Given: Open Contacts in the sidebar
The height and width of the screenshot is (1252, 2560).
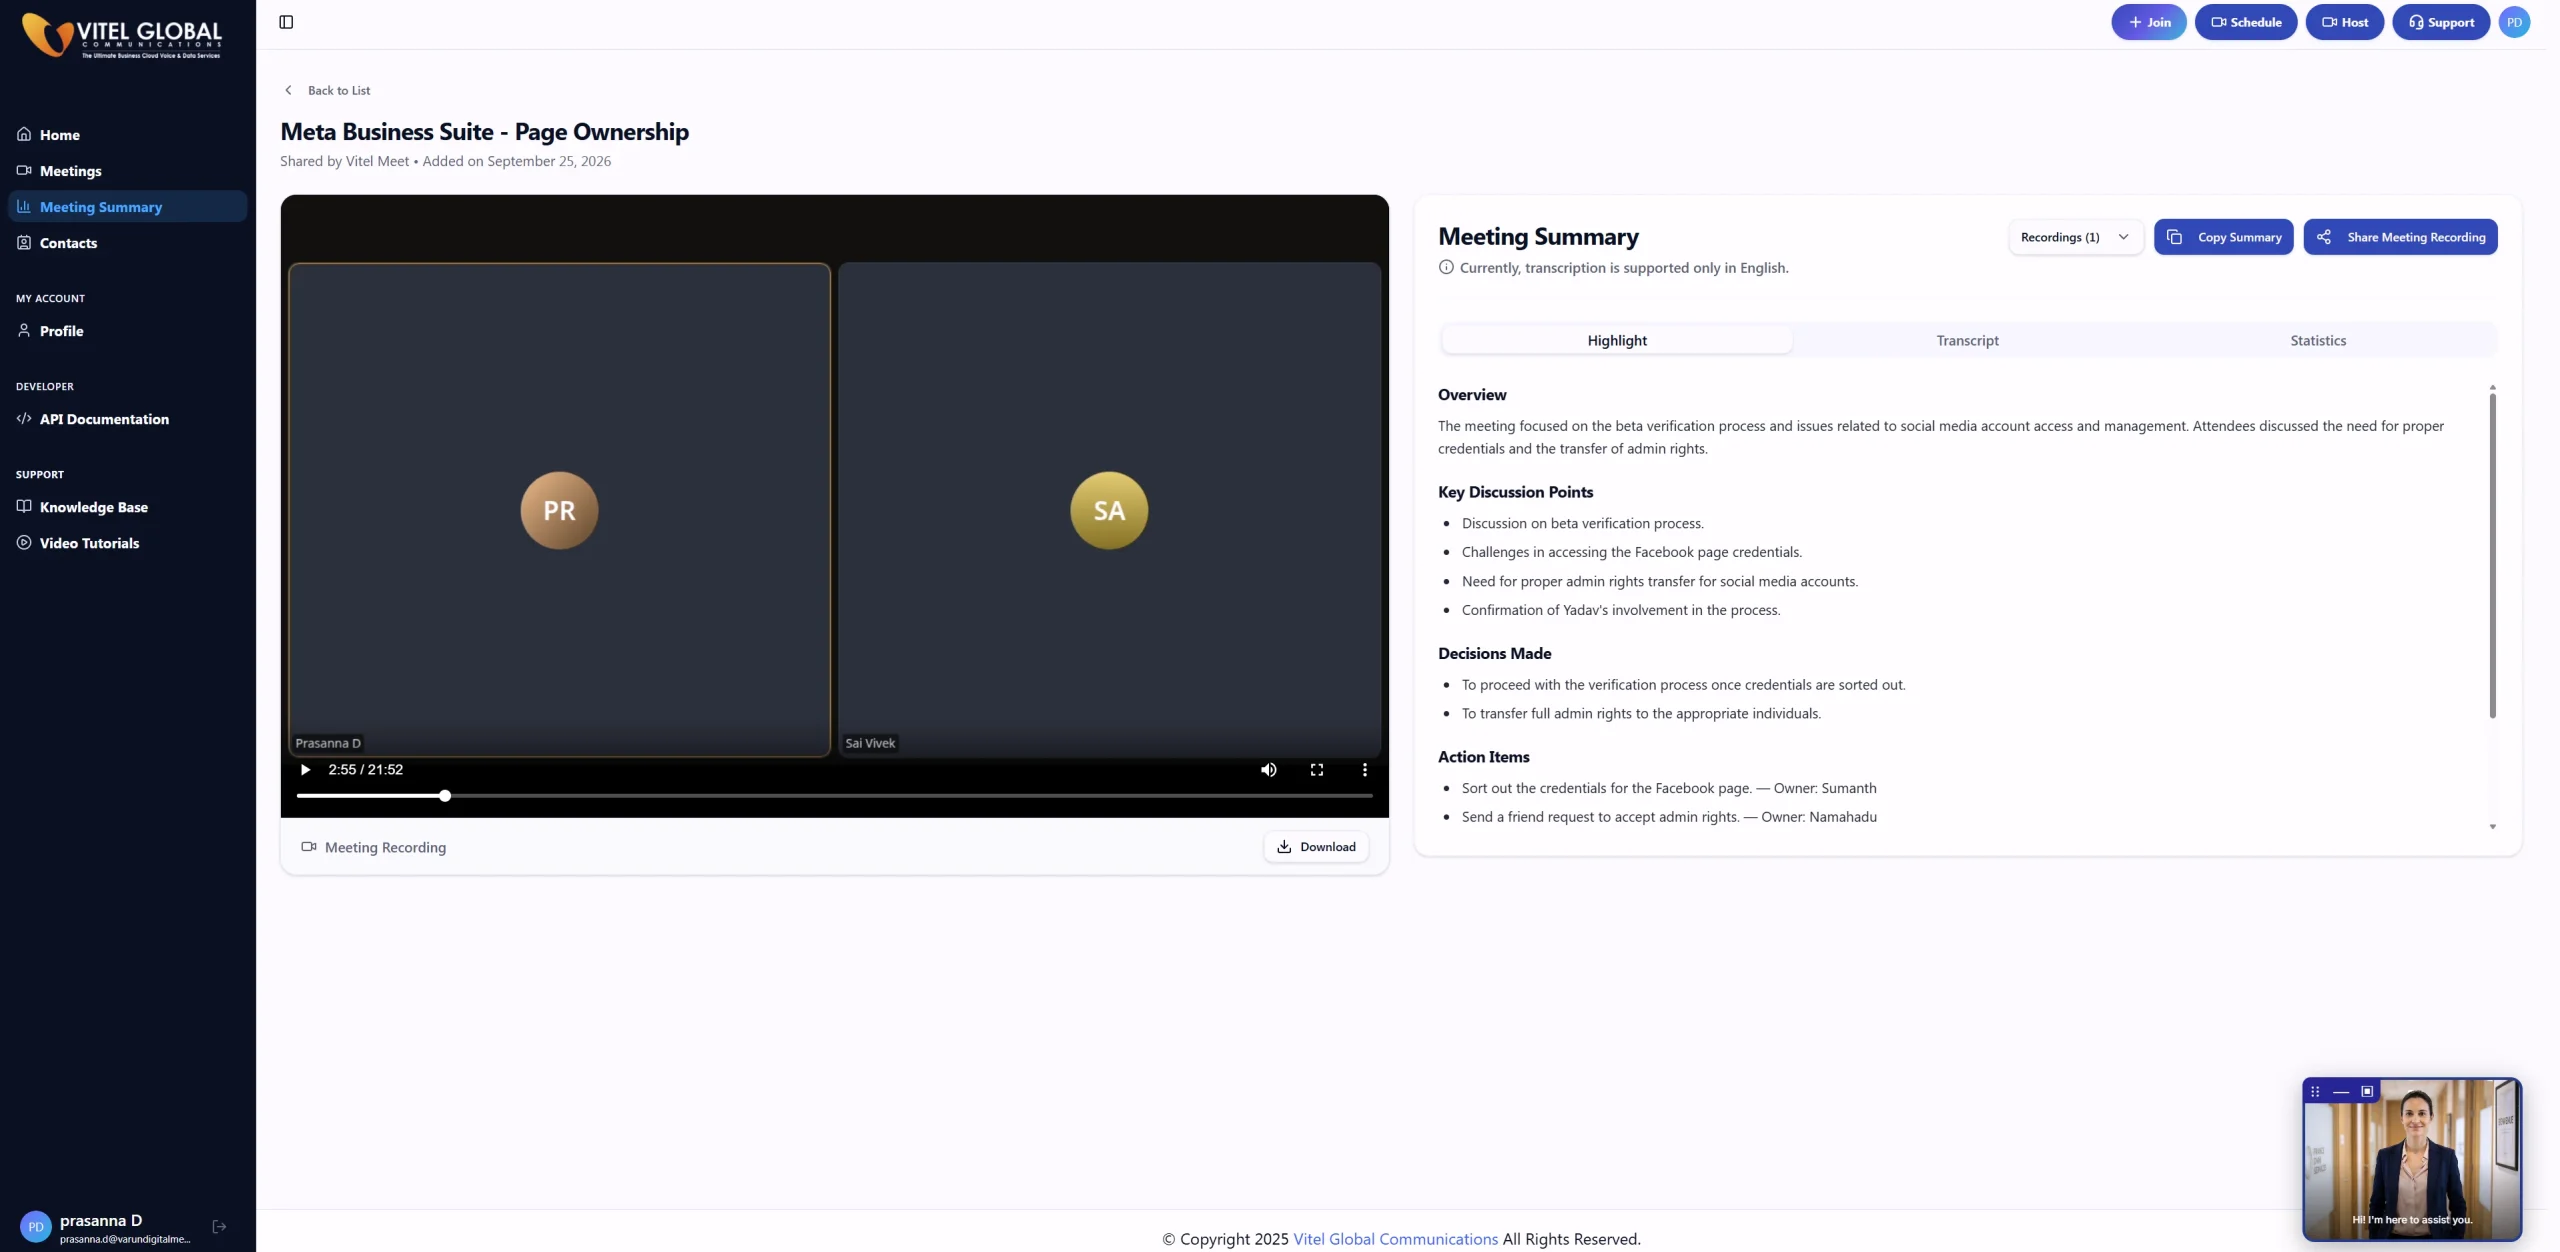Looking at the screenshot, I should tap(128, 242).
